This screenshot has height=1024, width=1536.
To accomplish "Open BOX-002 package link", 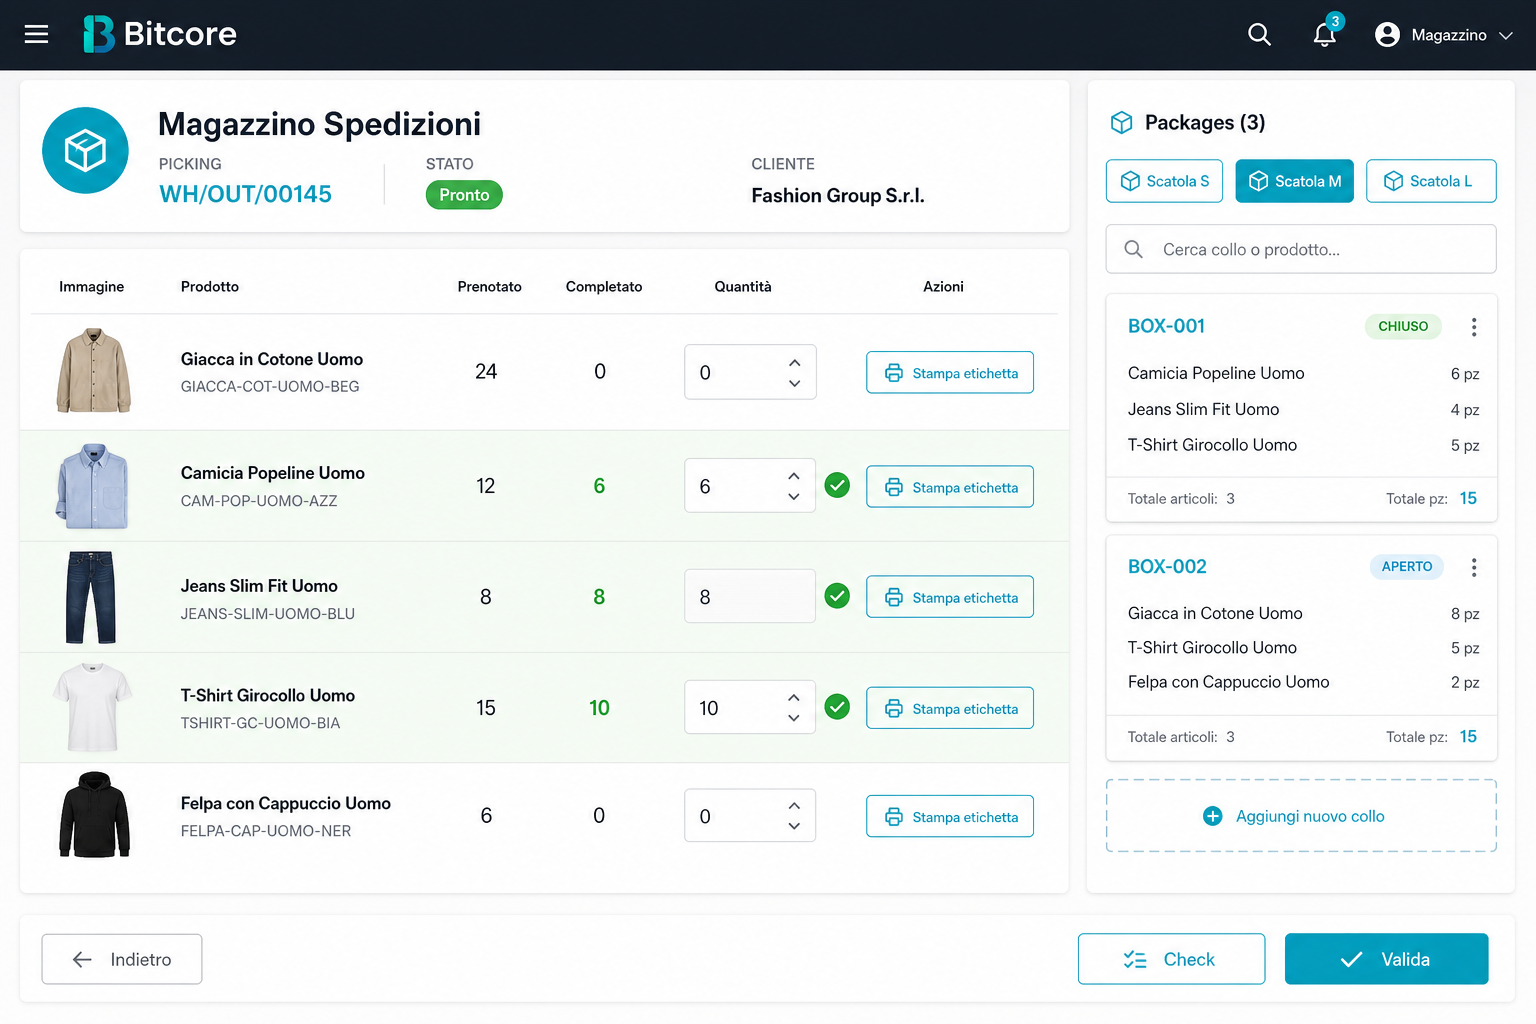I will (x=1167, y=566).
